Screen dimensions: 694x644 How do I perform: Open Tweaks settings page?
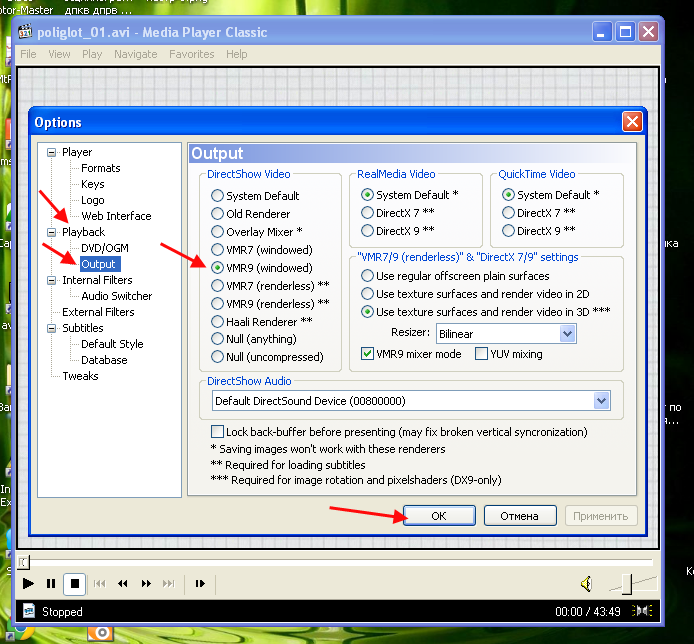point(80,376)
